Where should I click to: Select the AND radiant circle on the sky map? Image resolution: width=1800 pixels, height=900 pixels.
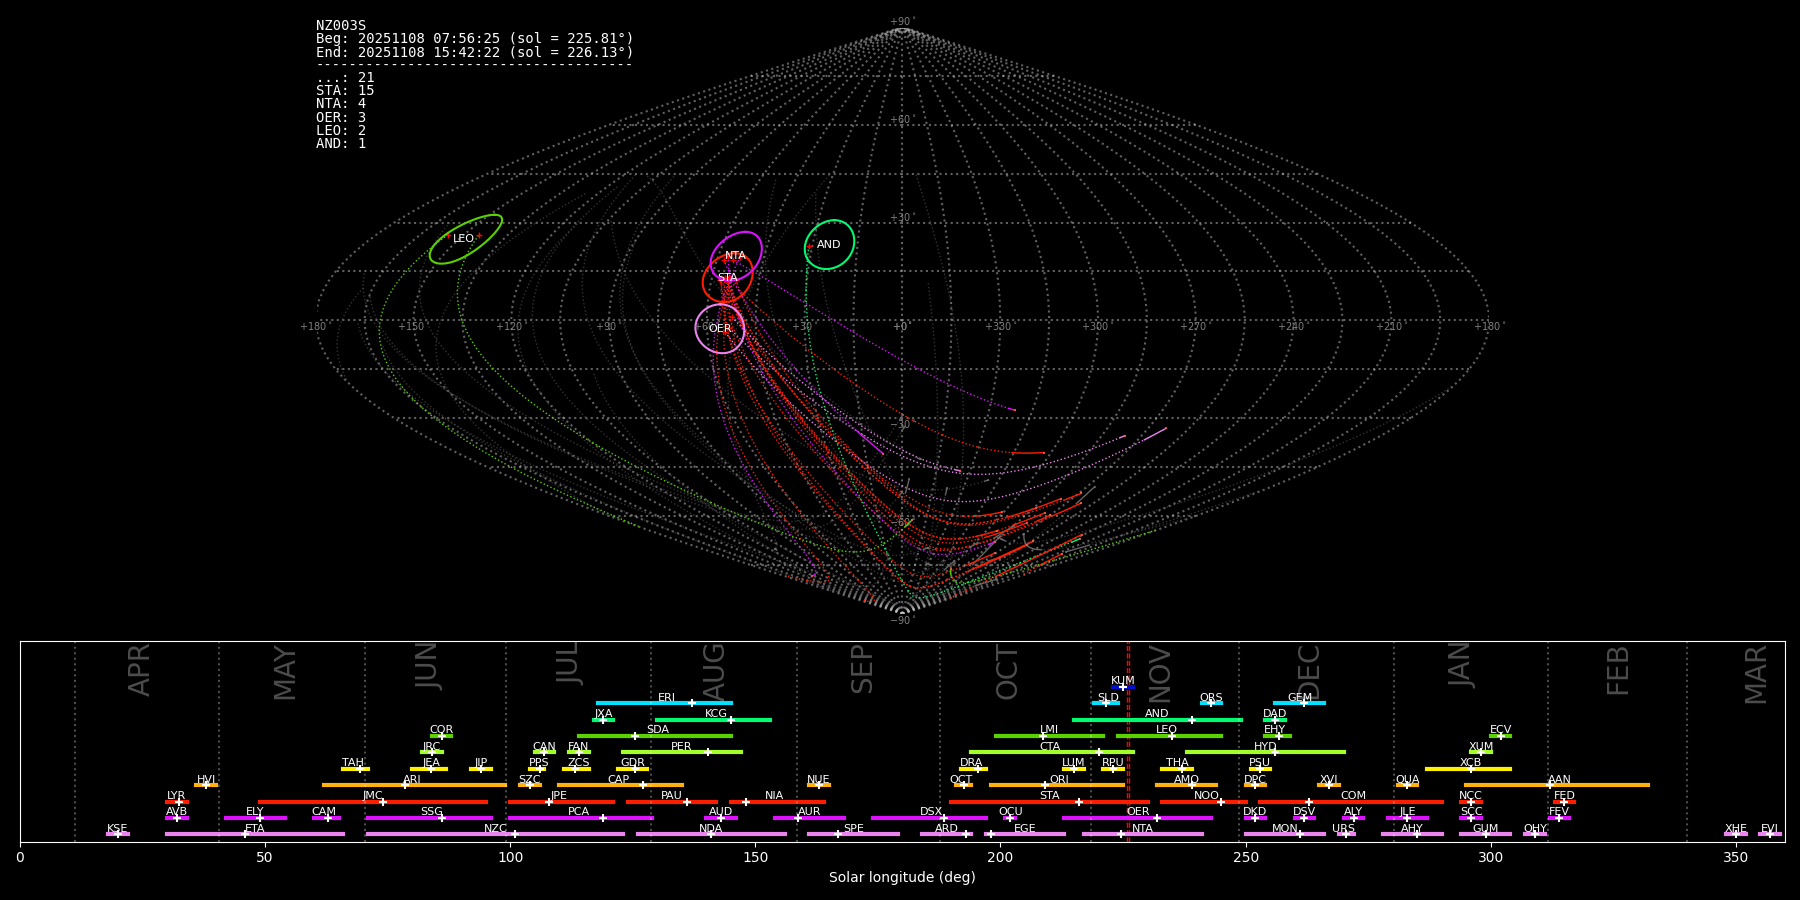click(829, 245)
